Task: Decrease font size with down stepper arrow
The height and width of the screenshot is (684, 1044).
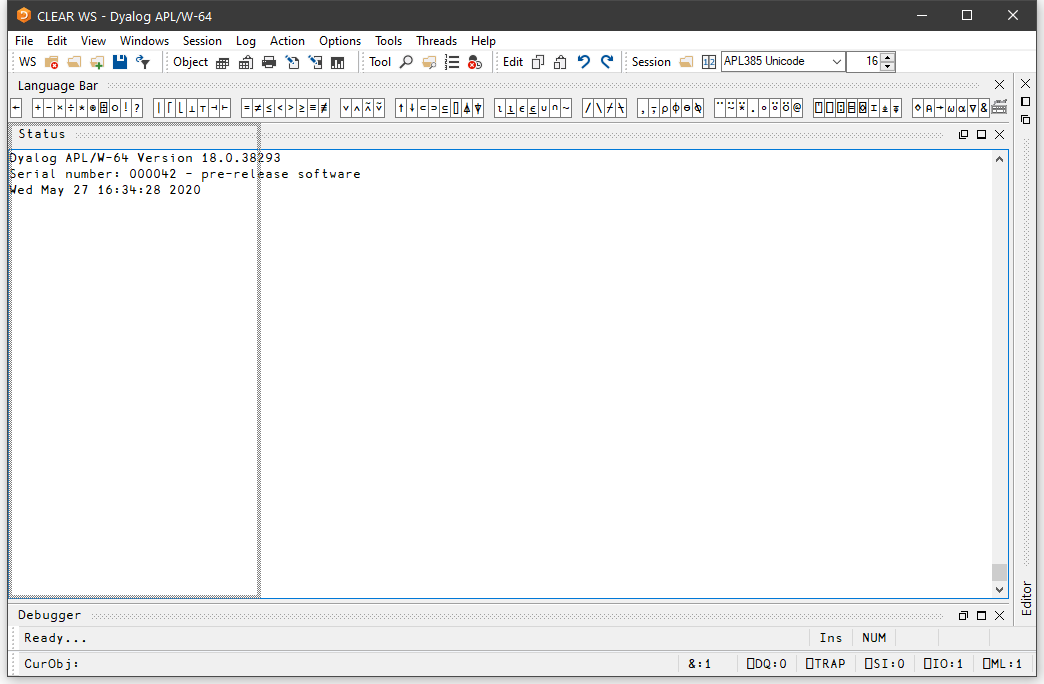Action: coord(888,67)
